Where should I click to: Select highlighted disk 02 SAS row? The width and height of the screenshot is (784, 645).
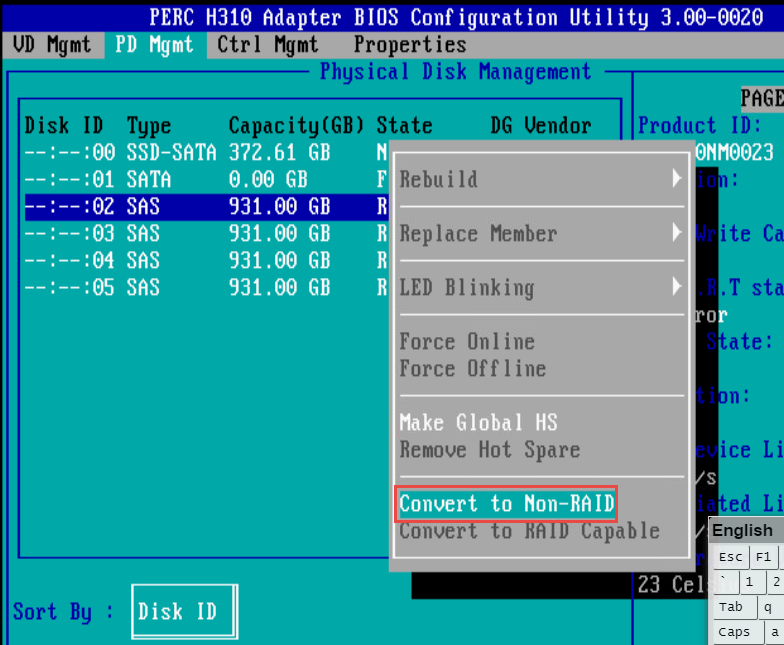206,206
